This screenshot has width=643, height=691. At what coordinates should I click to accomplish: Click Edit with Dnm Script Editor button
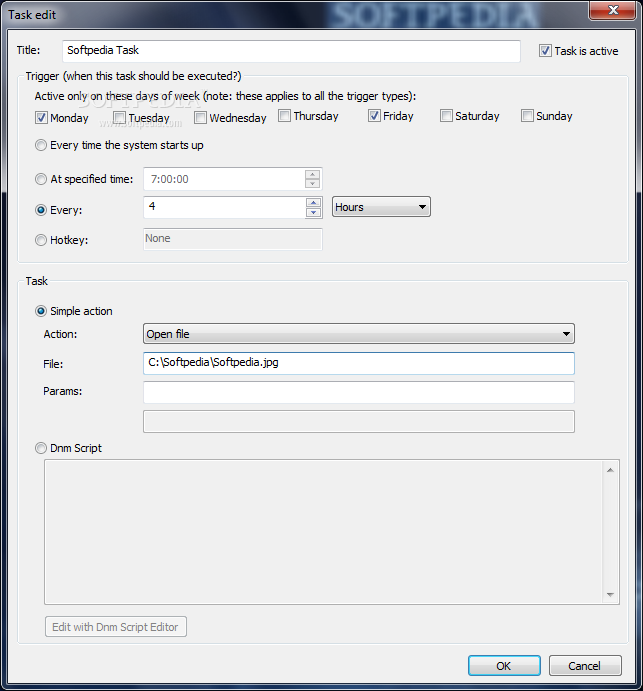(x=115, y=627)
